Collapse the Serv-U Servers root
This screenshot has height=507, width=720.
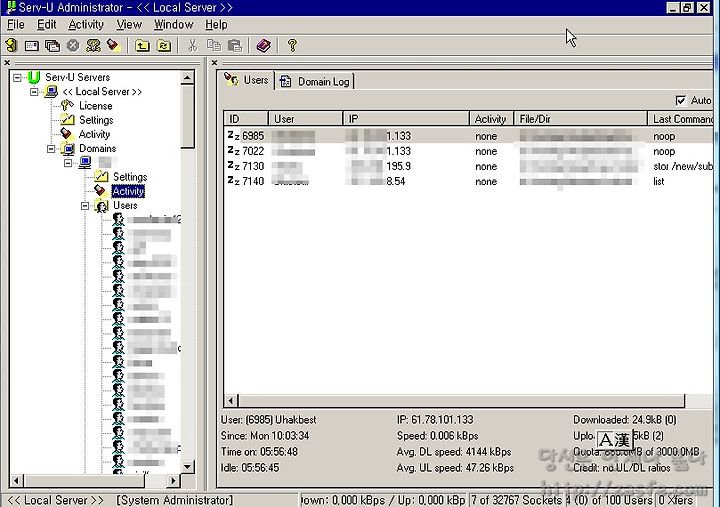click(17, 77)
